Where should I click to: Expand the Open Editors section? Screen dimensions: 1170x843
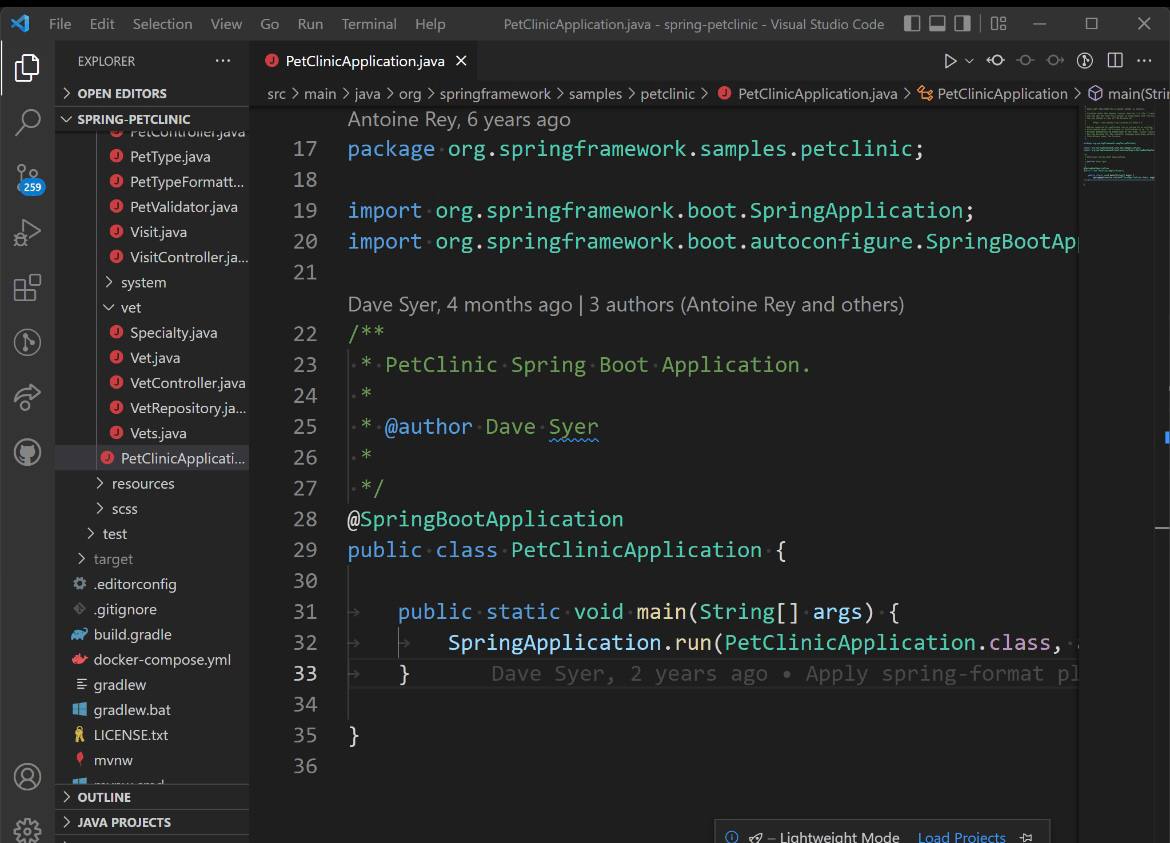point(122,93)
